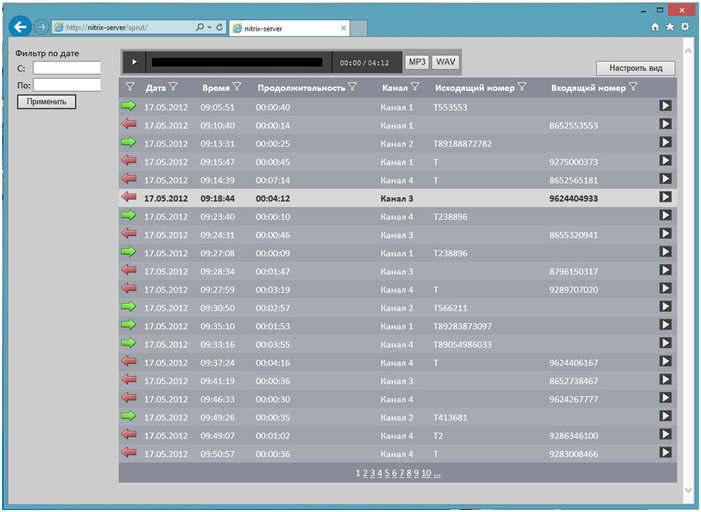Open filter for Канал column

pyautogui.click(x=415, y=87)
